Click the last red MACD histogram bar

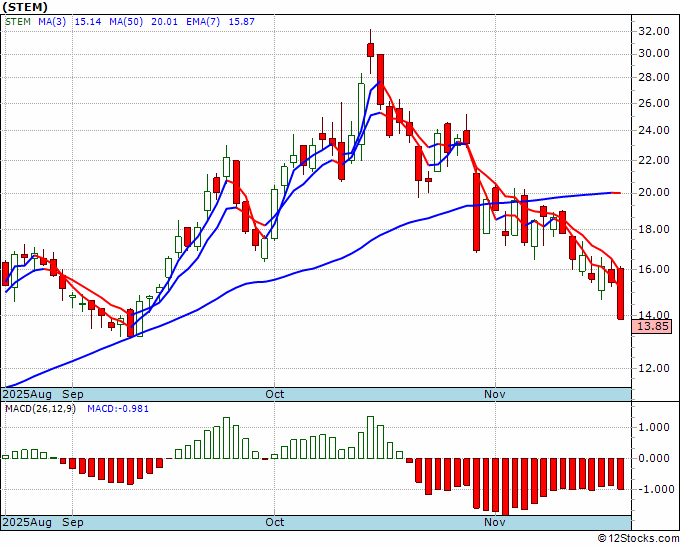pos(621,474)
